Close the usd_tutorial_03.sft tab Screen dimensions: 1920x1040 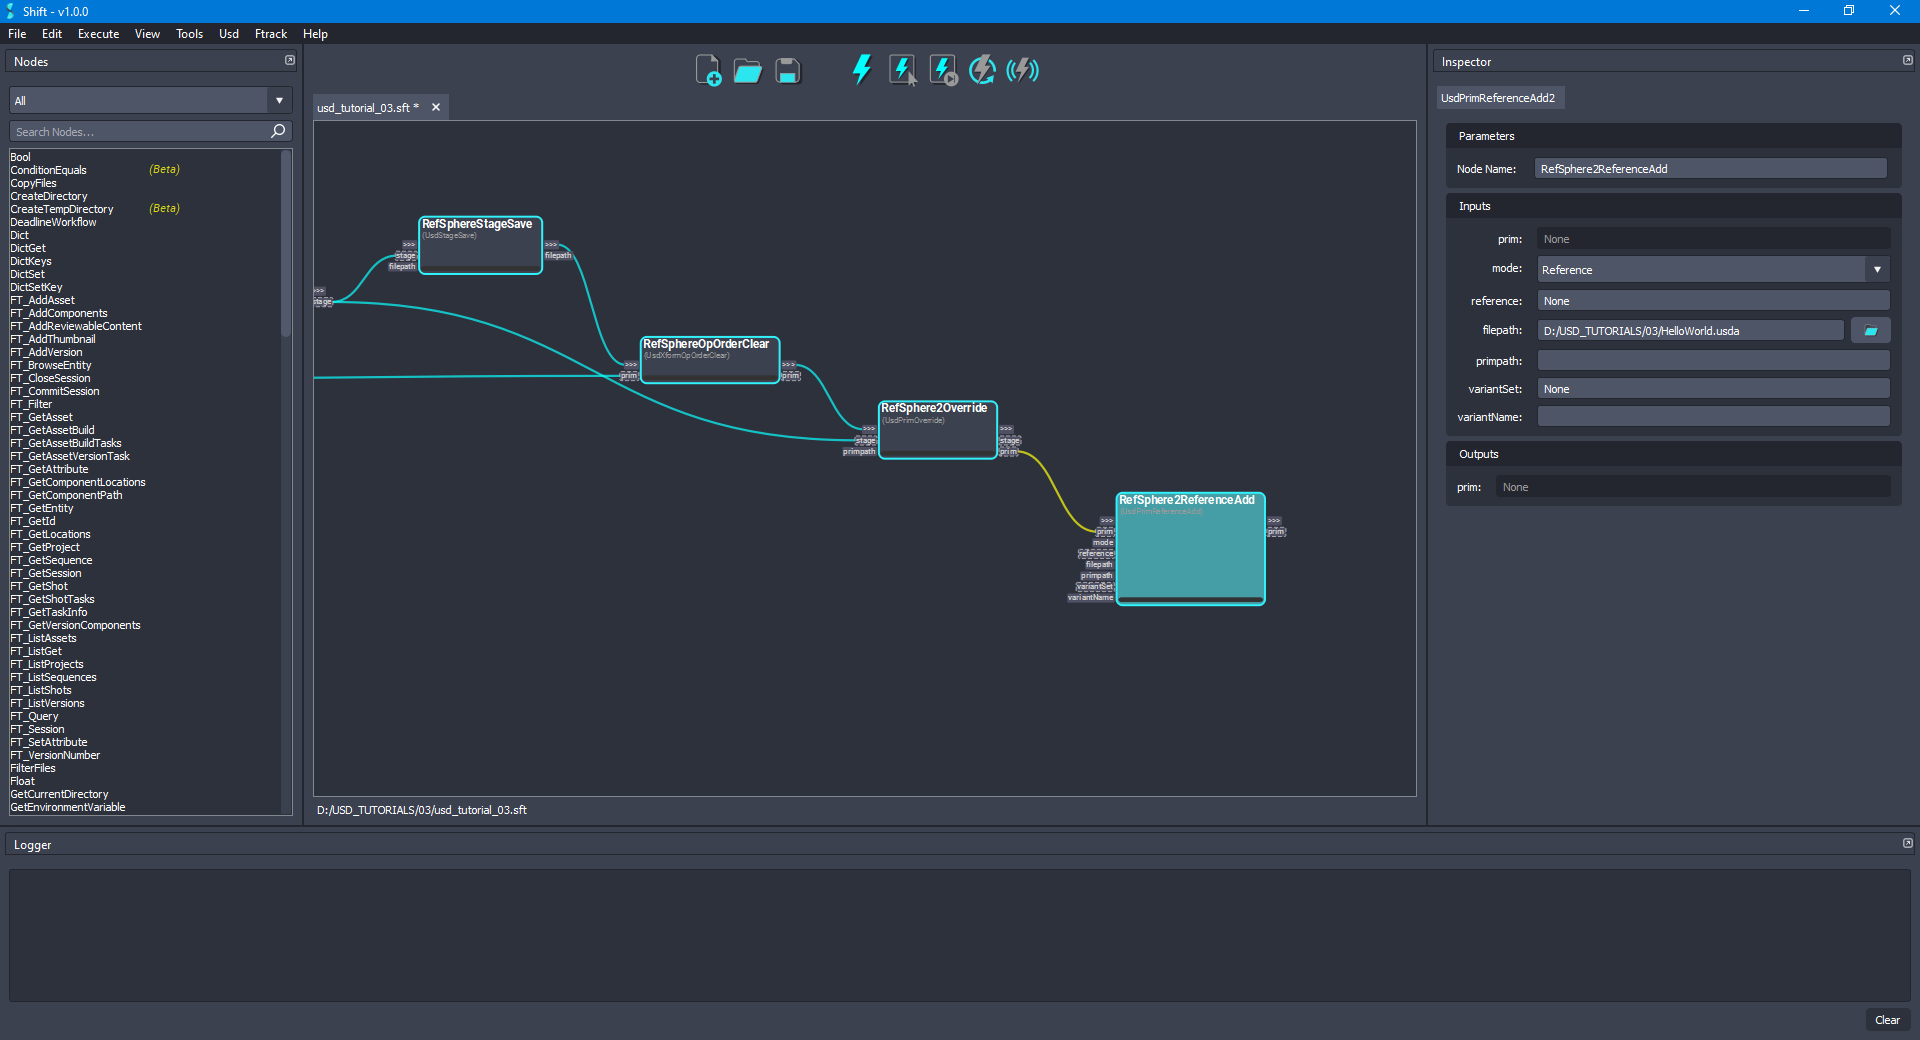[435, 107]
